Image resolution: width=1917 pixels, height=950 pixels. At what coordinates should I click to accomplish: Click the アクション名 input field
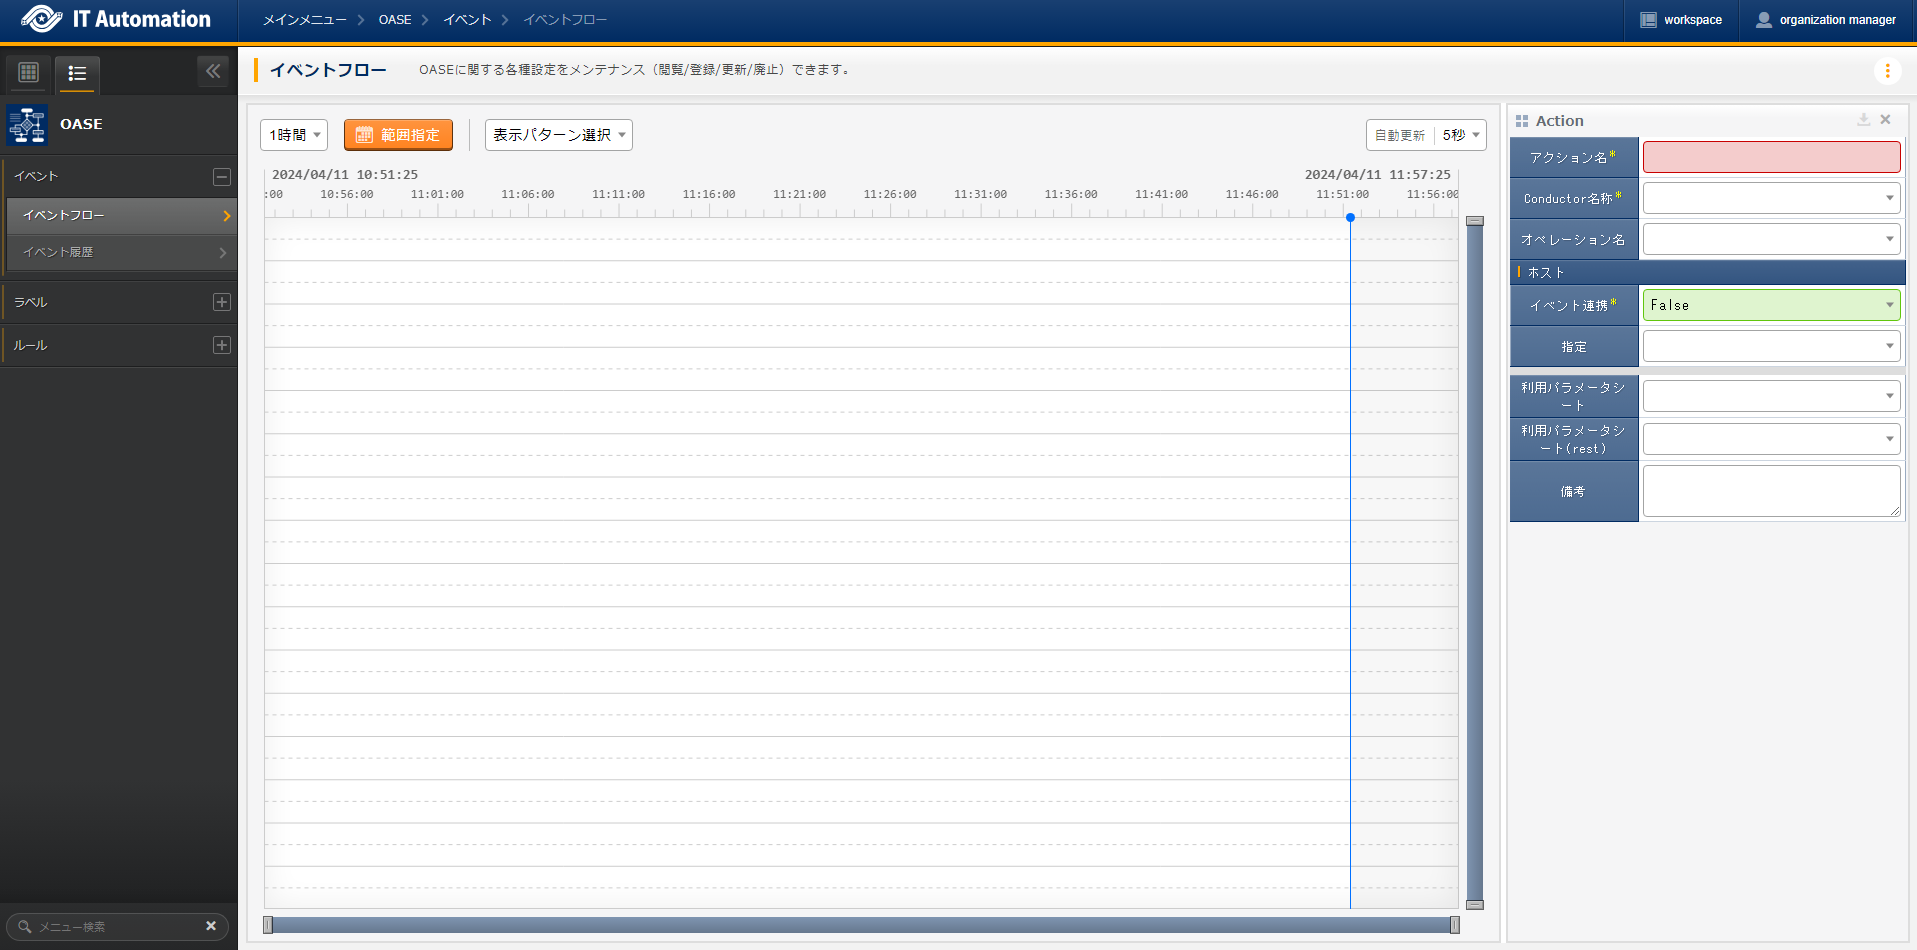point(1770,158)
